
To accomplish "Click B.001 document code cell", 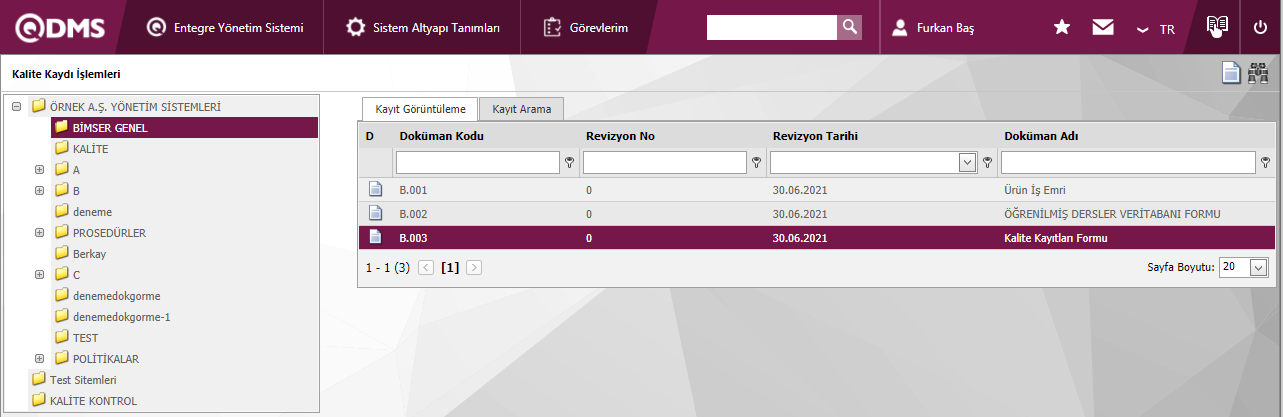I will coord(413,189).
